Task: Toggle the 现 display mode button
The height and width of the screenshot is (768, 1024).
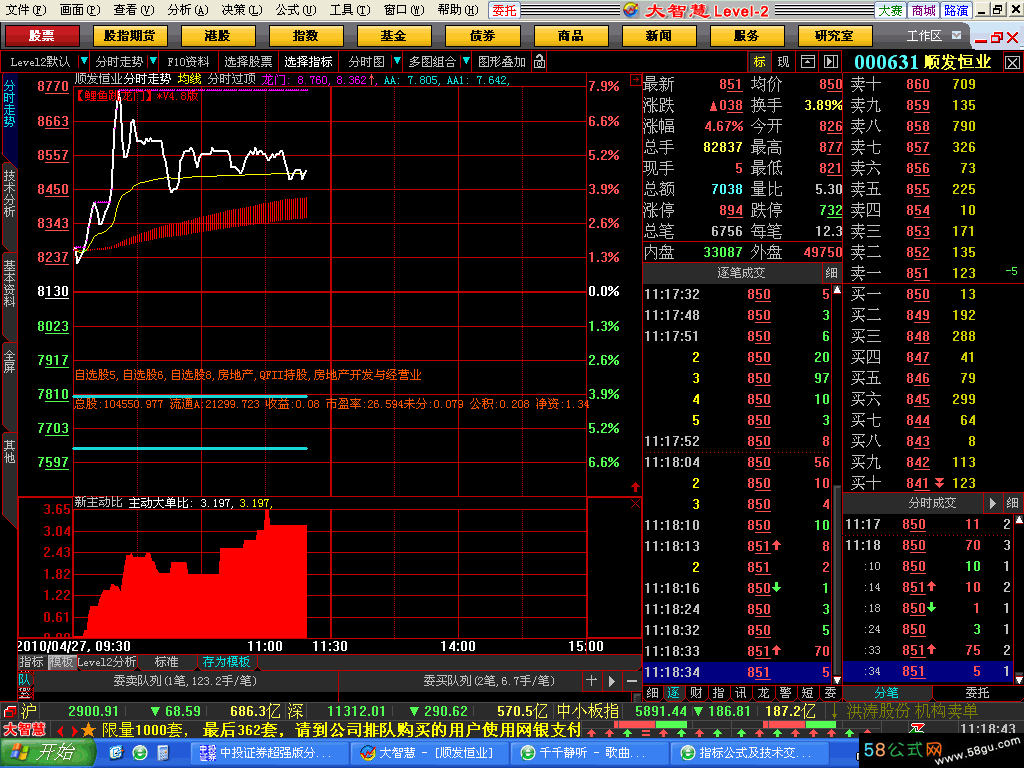Action: pos(783,62)
